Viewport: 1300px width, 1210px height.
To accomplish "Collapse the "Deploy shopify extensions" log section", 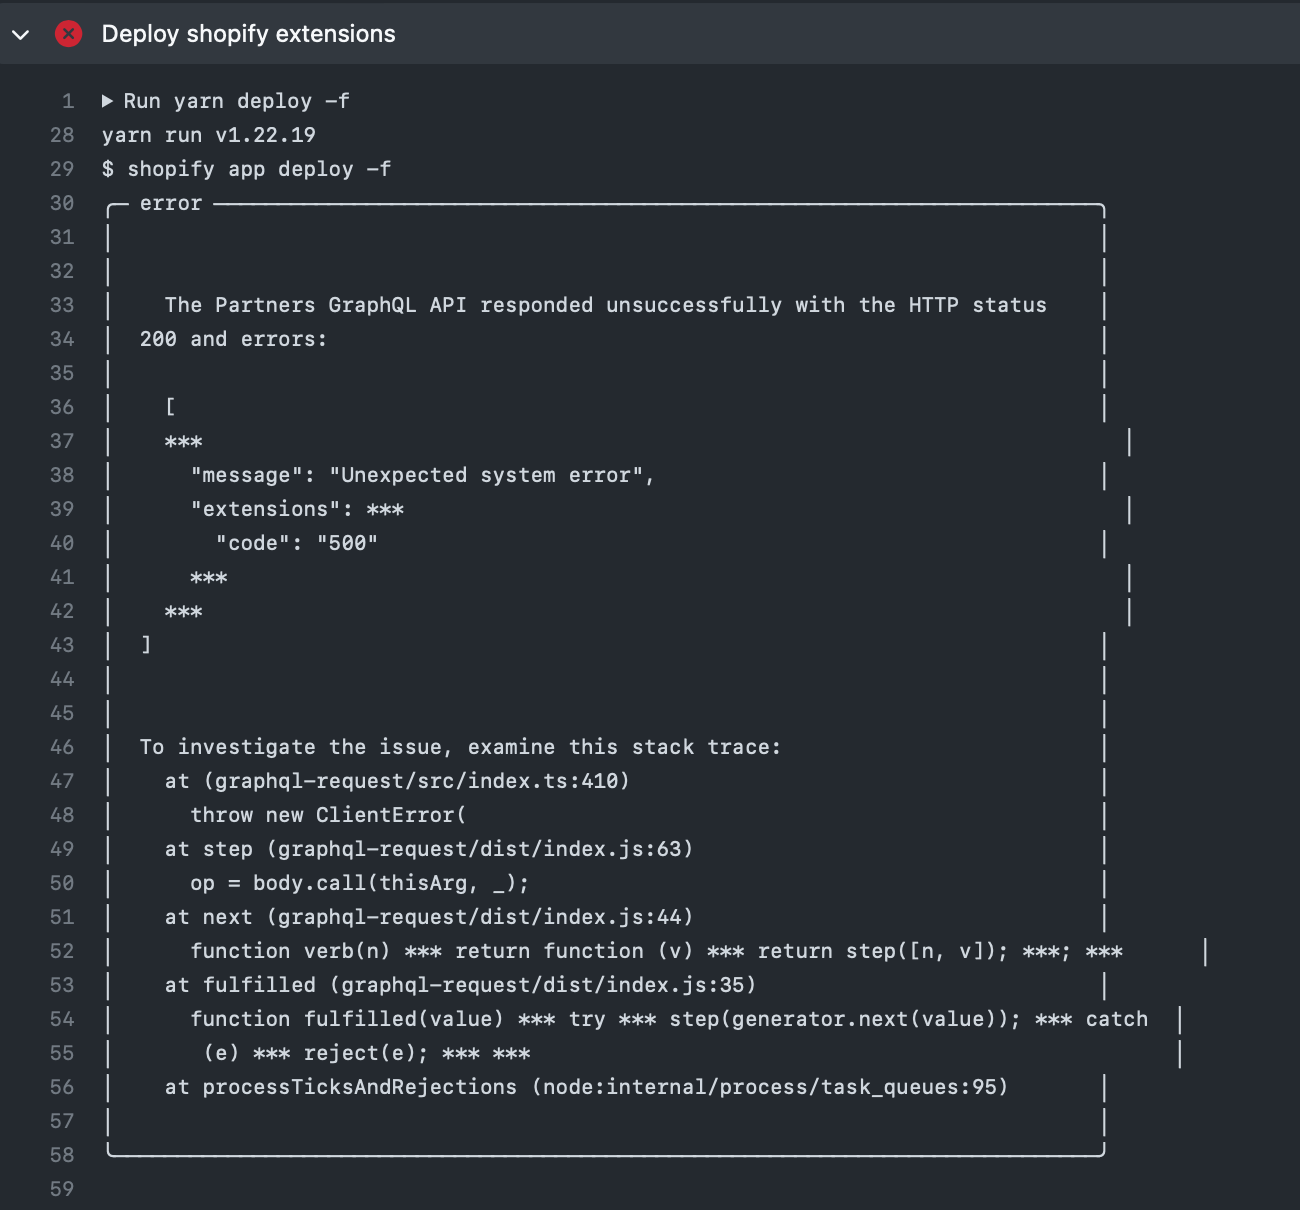I will 20,33.
